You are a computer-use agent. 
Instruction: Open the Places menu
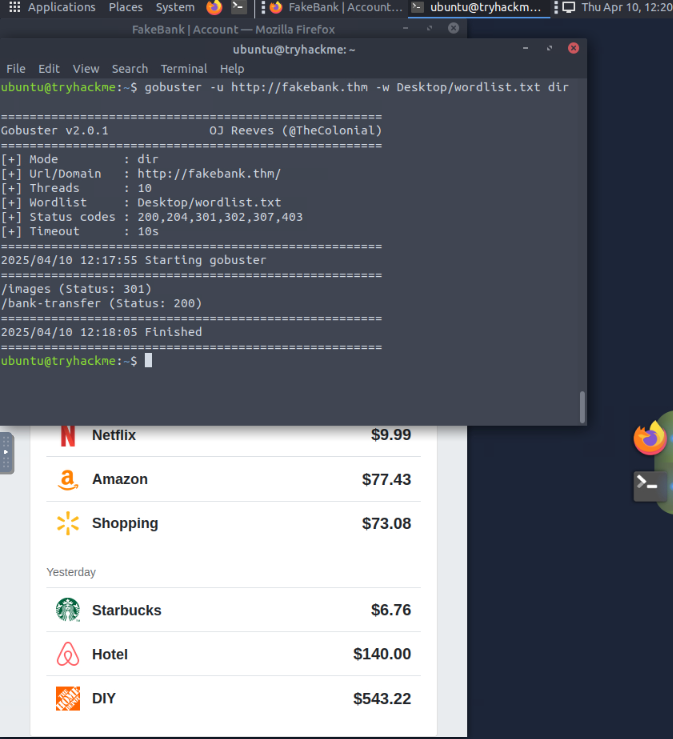tap(125, 7)
